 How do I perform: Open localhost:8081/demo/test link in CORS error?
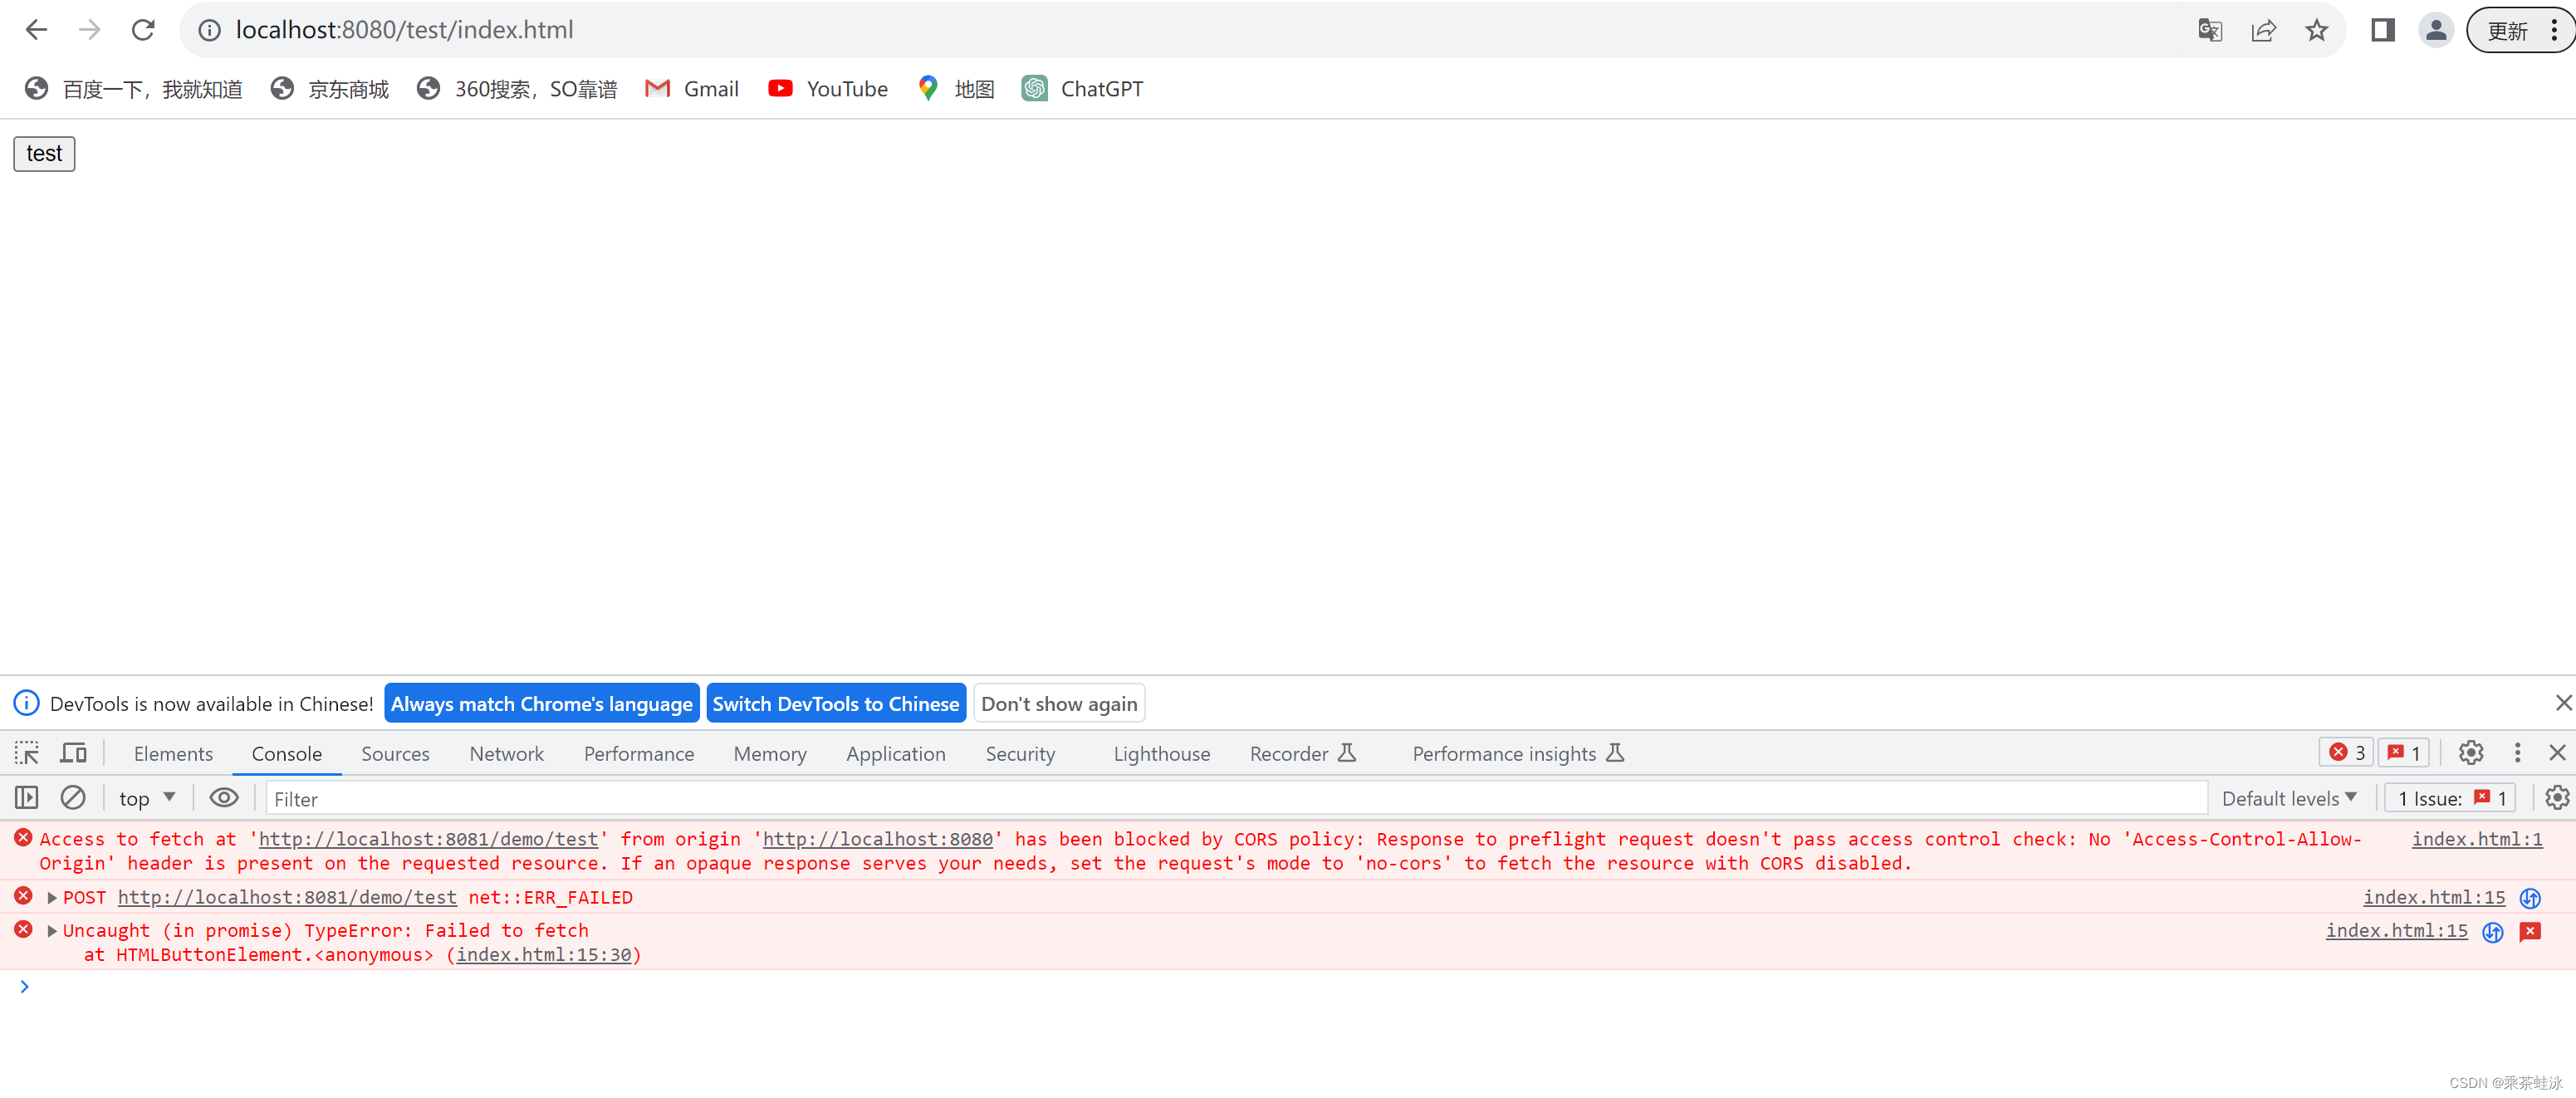[428, 839]
